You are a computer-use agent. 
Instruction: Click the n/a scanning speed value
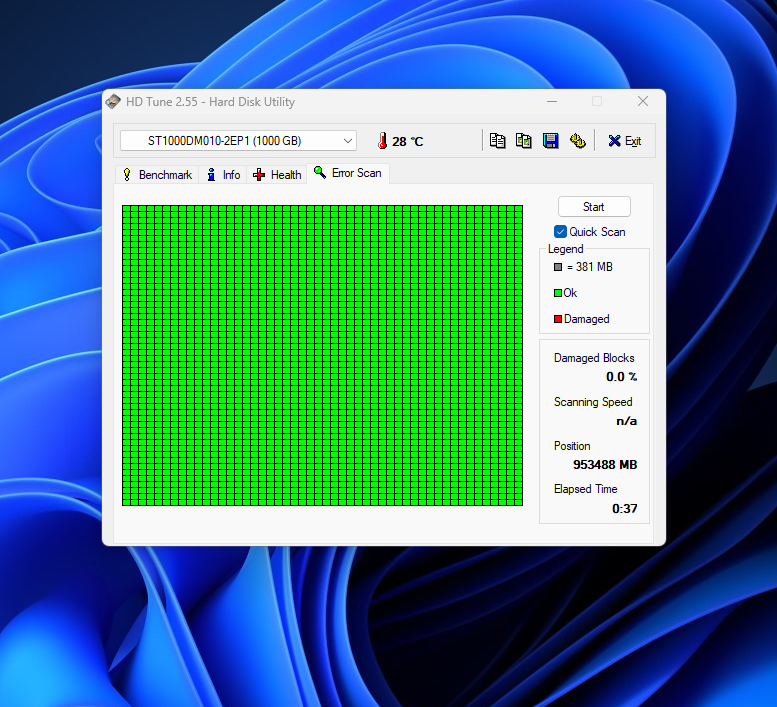(626, 421)
